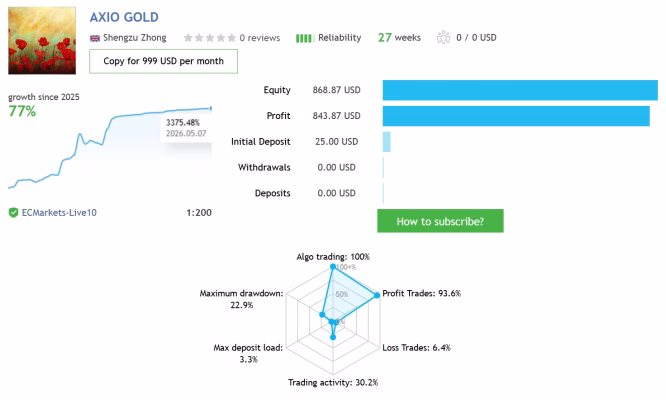Click the green Reliability bars icon
Screen dimensions: 666x400
coord(305,38)
